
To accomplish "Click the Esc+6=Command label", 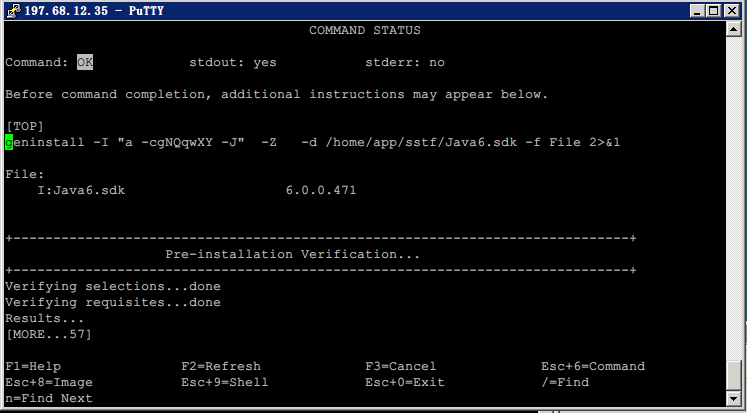I will click(593, 366).
